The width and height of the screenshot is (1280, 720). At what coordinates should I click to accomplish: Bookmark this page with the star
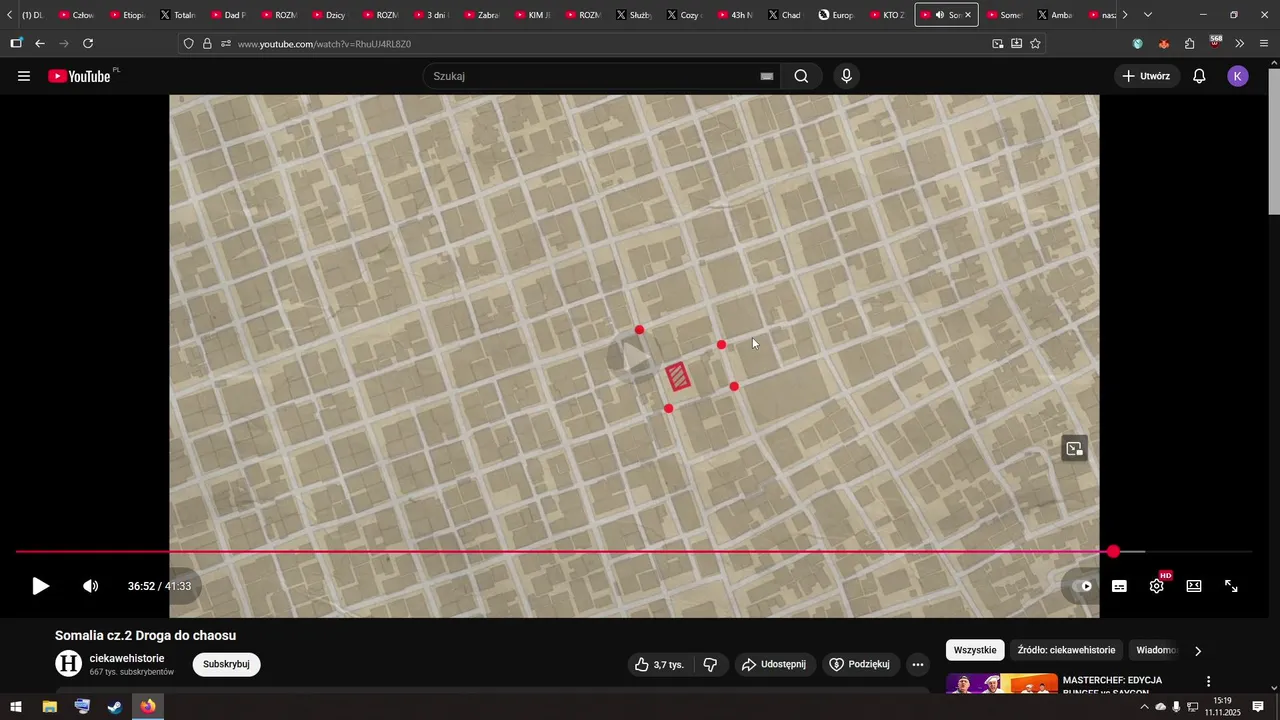[x=1035, y=43]
